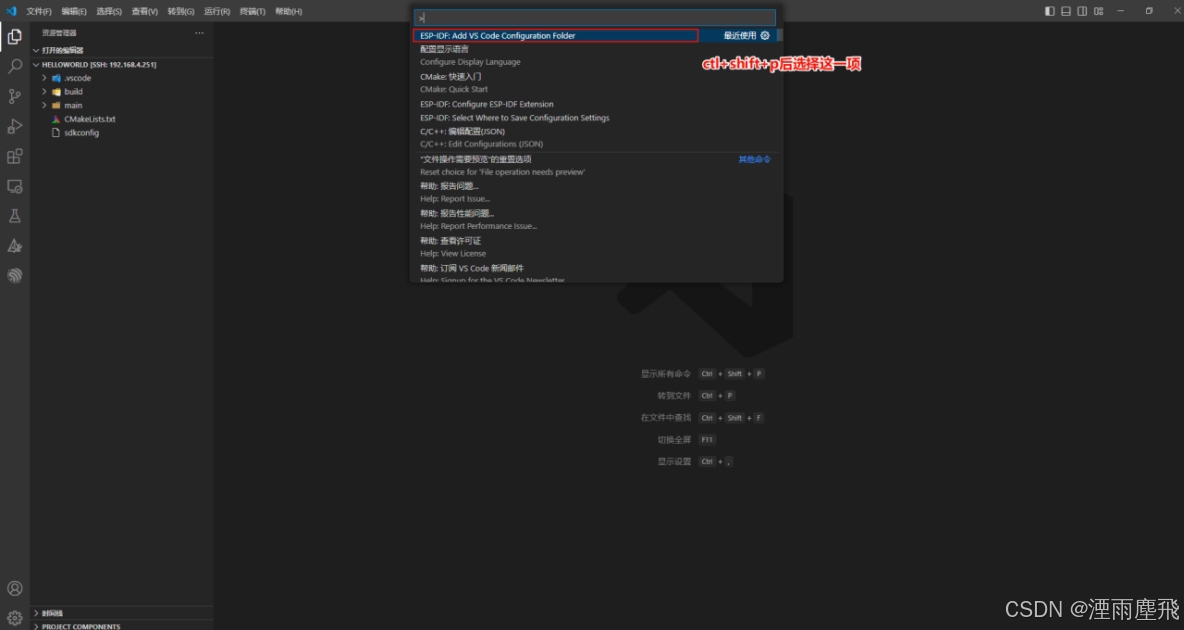Click the VS Code logo icon

click(11, 11)
